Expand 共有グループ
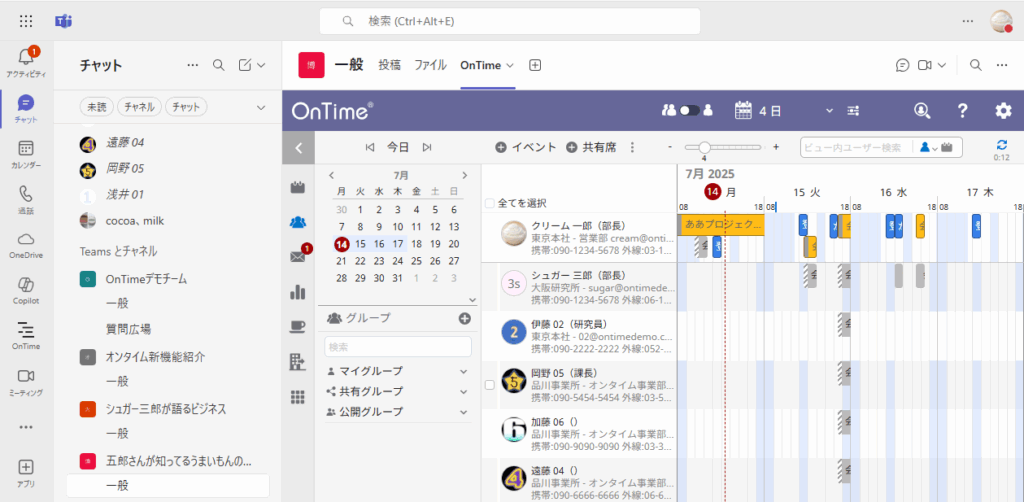The height and width of the screenshot is (502, 1024). [x=398, y=392]
